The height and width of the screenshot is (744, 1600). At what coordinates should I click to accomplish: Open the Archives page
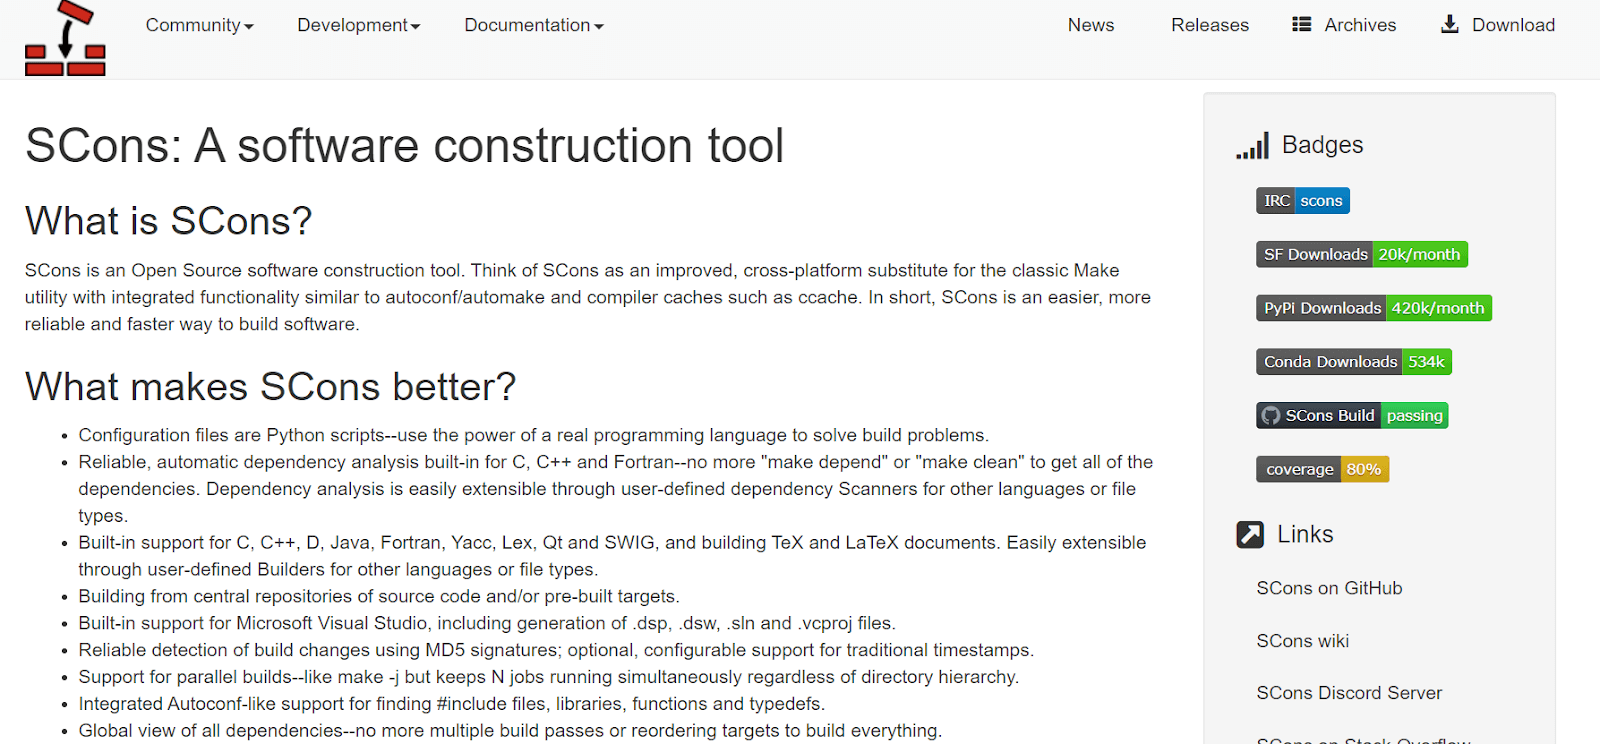1360,25
